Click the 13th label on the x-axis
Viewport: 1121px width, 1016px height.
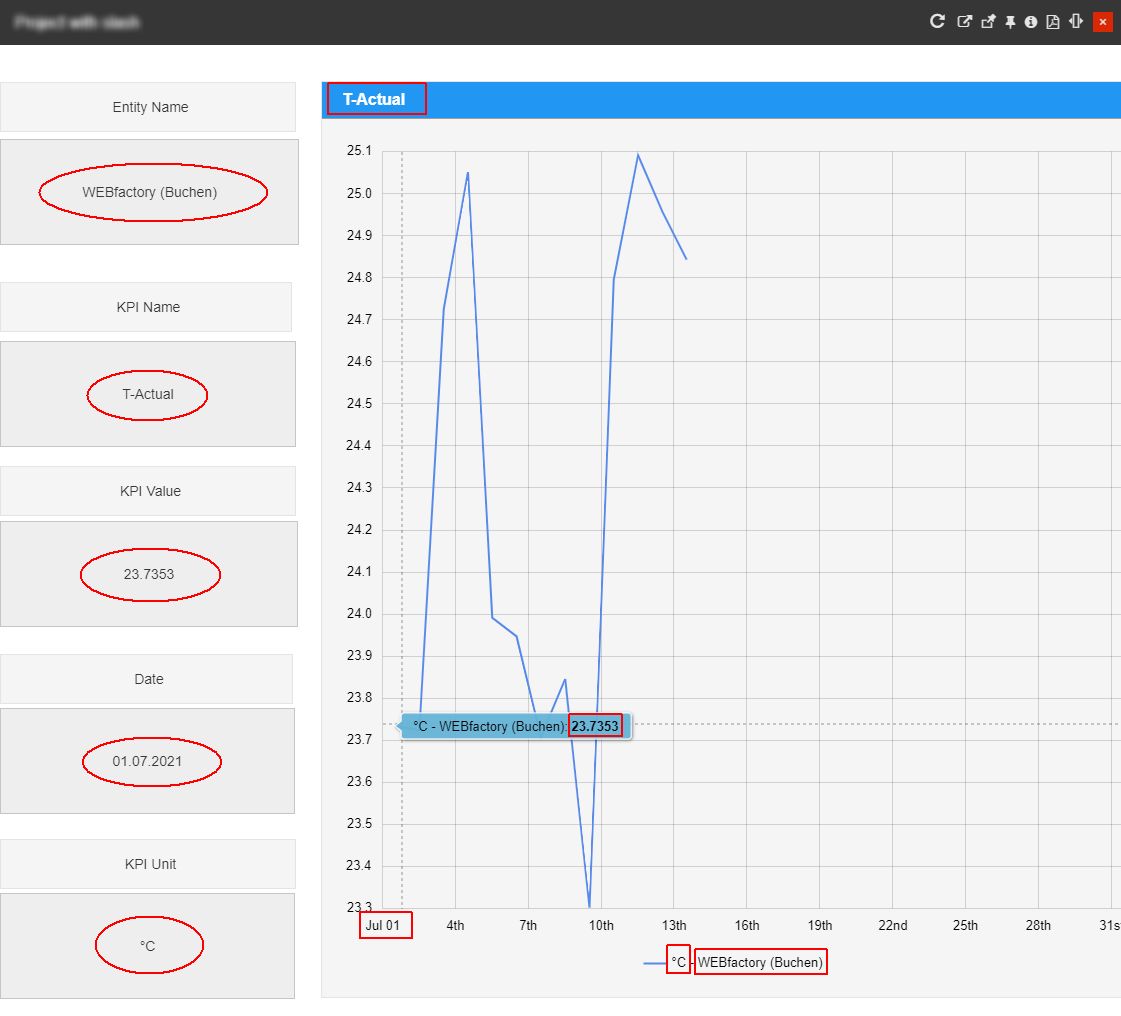click(674, 925)
